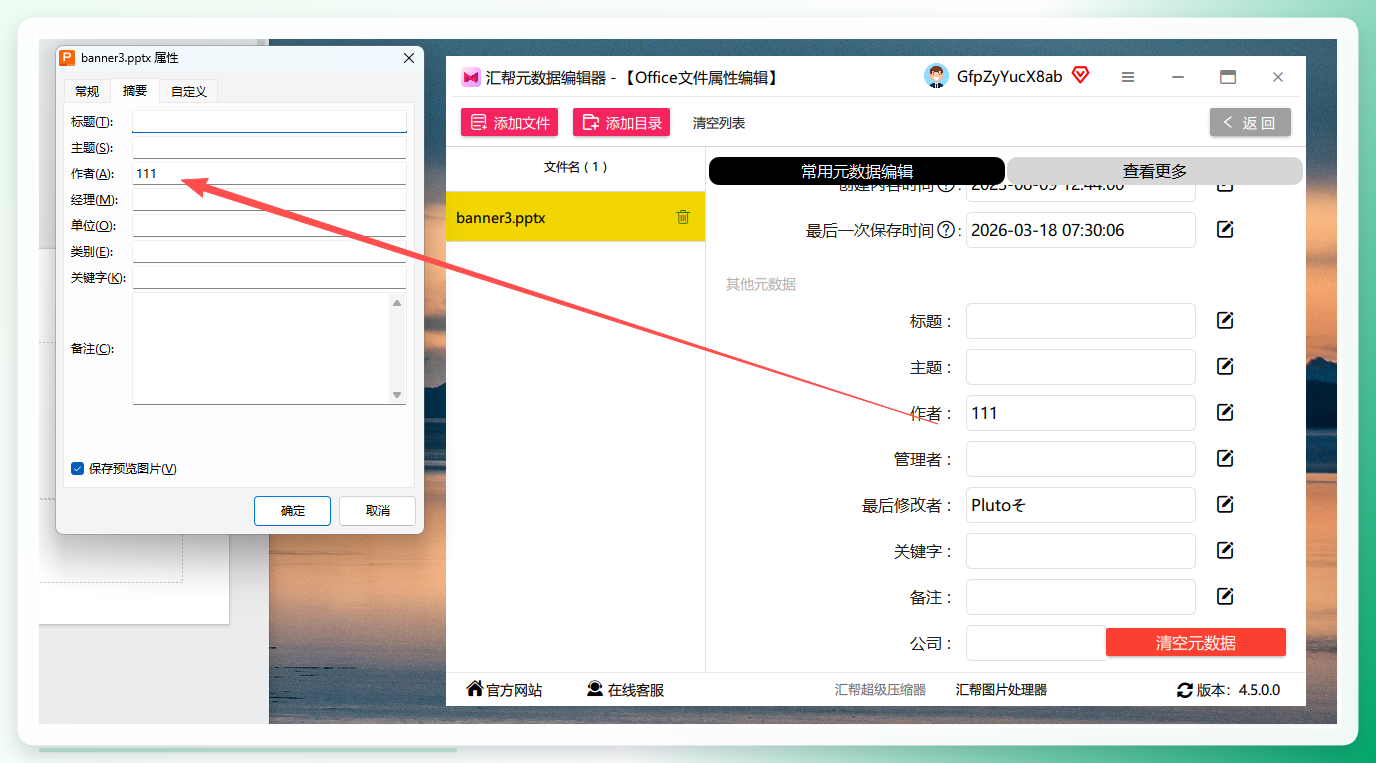Click the edit icon beside 备注 field
The height and width of the screenshot is (763, 1376).
coord(1225,597)
